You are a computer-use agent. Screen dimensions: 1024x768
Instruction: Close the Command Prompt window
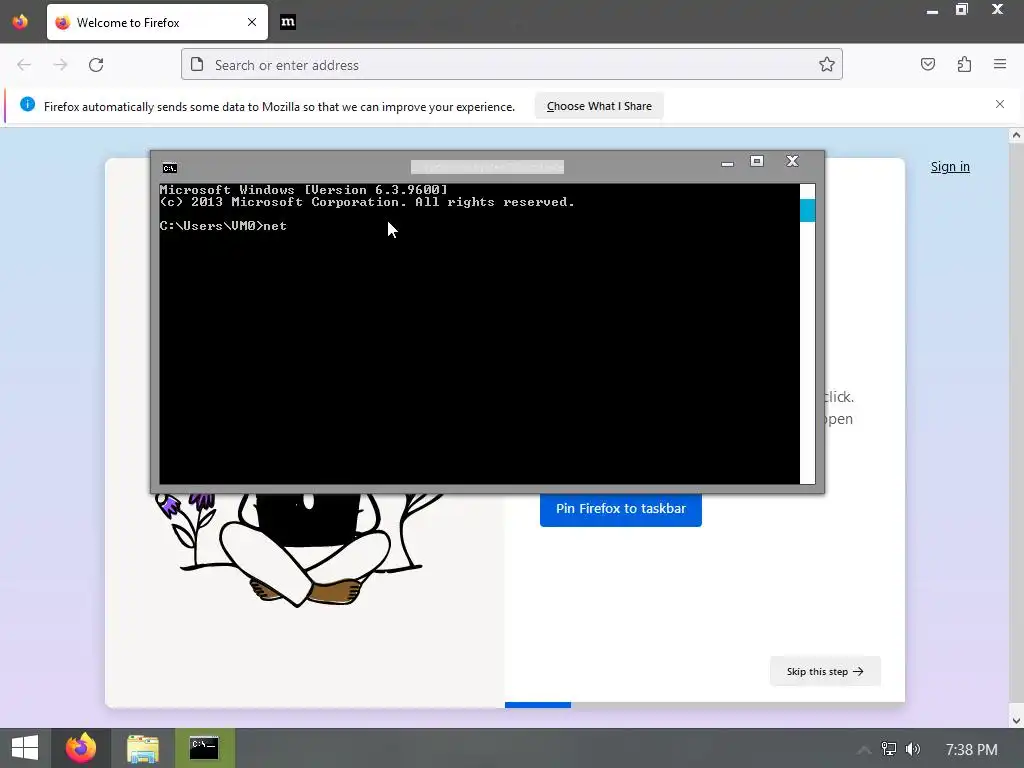792,161
